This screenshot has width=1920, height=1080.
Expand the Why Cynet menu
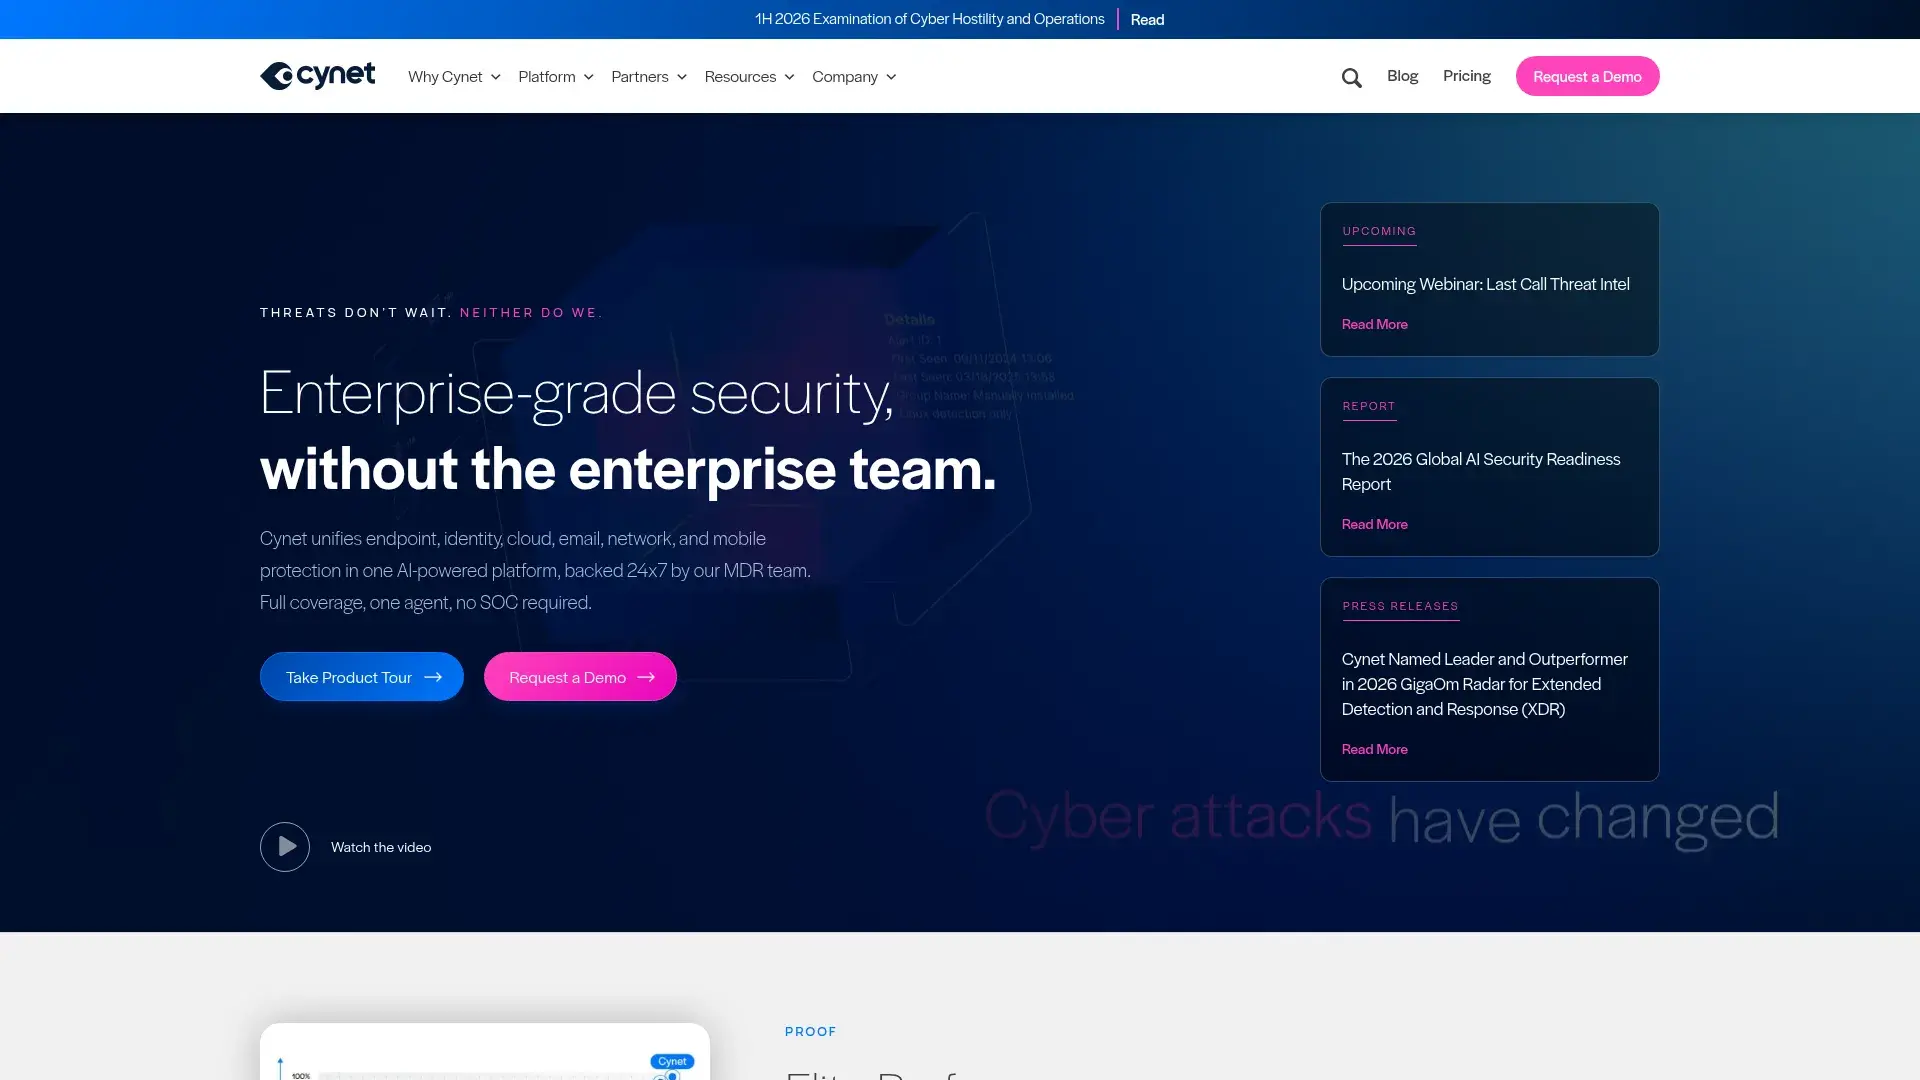coord(454,77)
